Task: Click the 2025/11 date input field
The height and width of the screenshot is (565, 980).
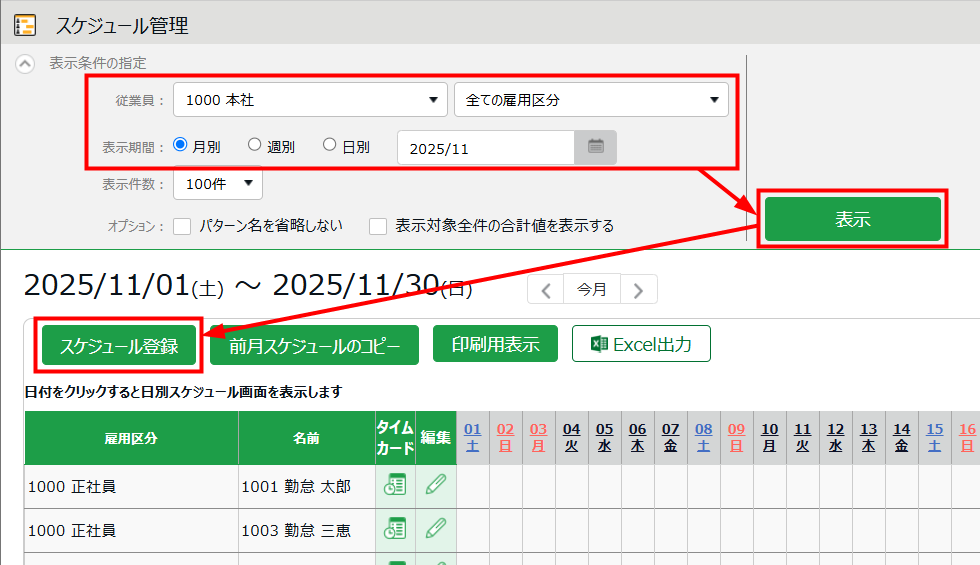Action: [x=486, y=148]
